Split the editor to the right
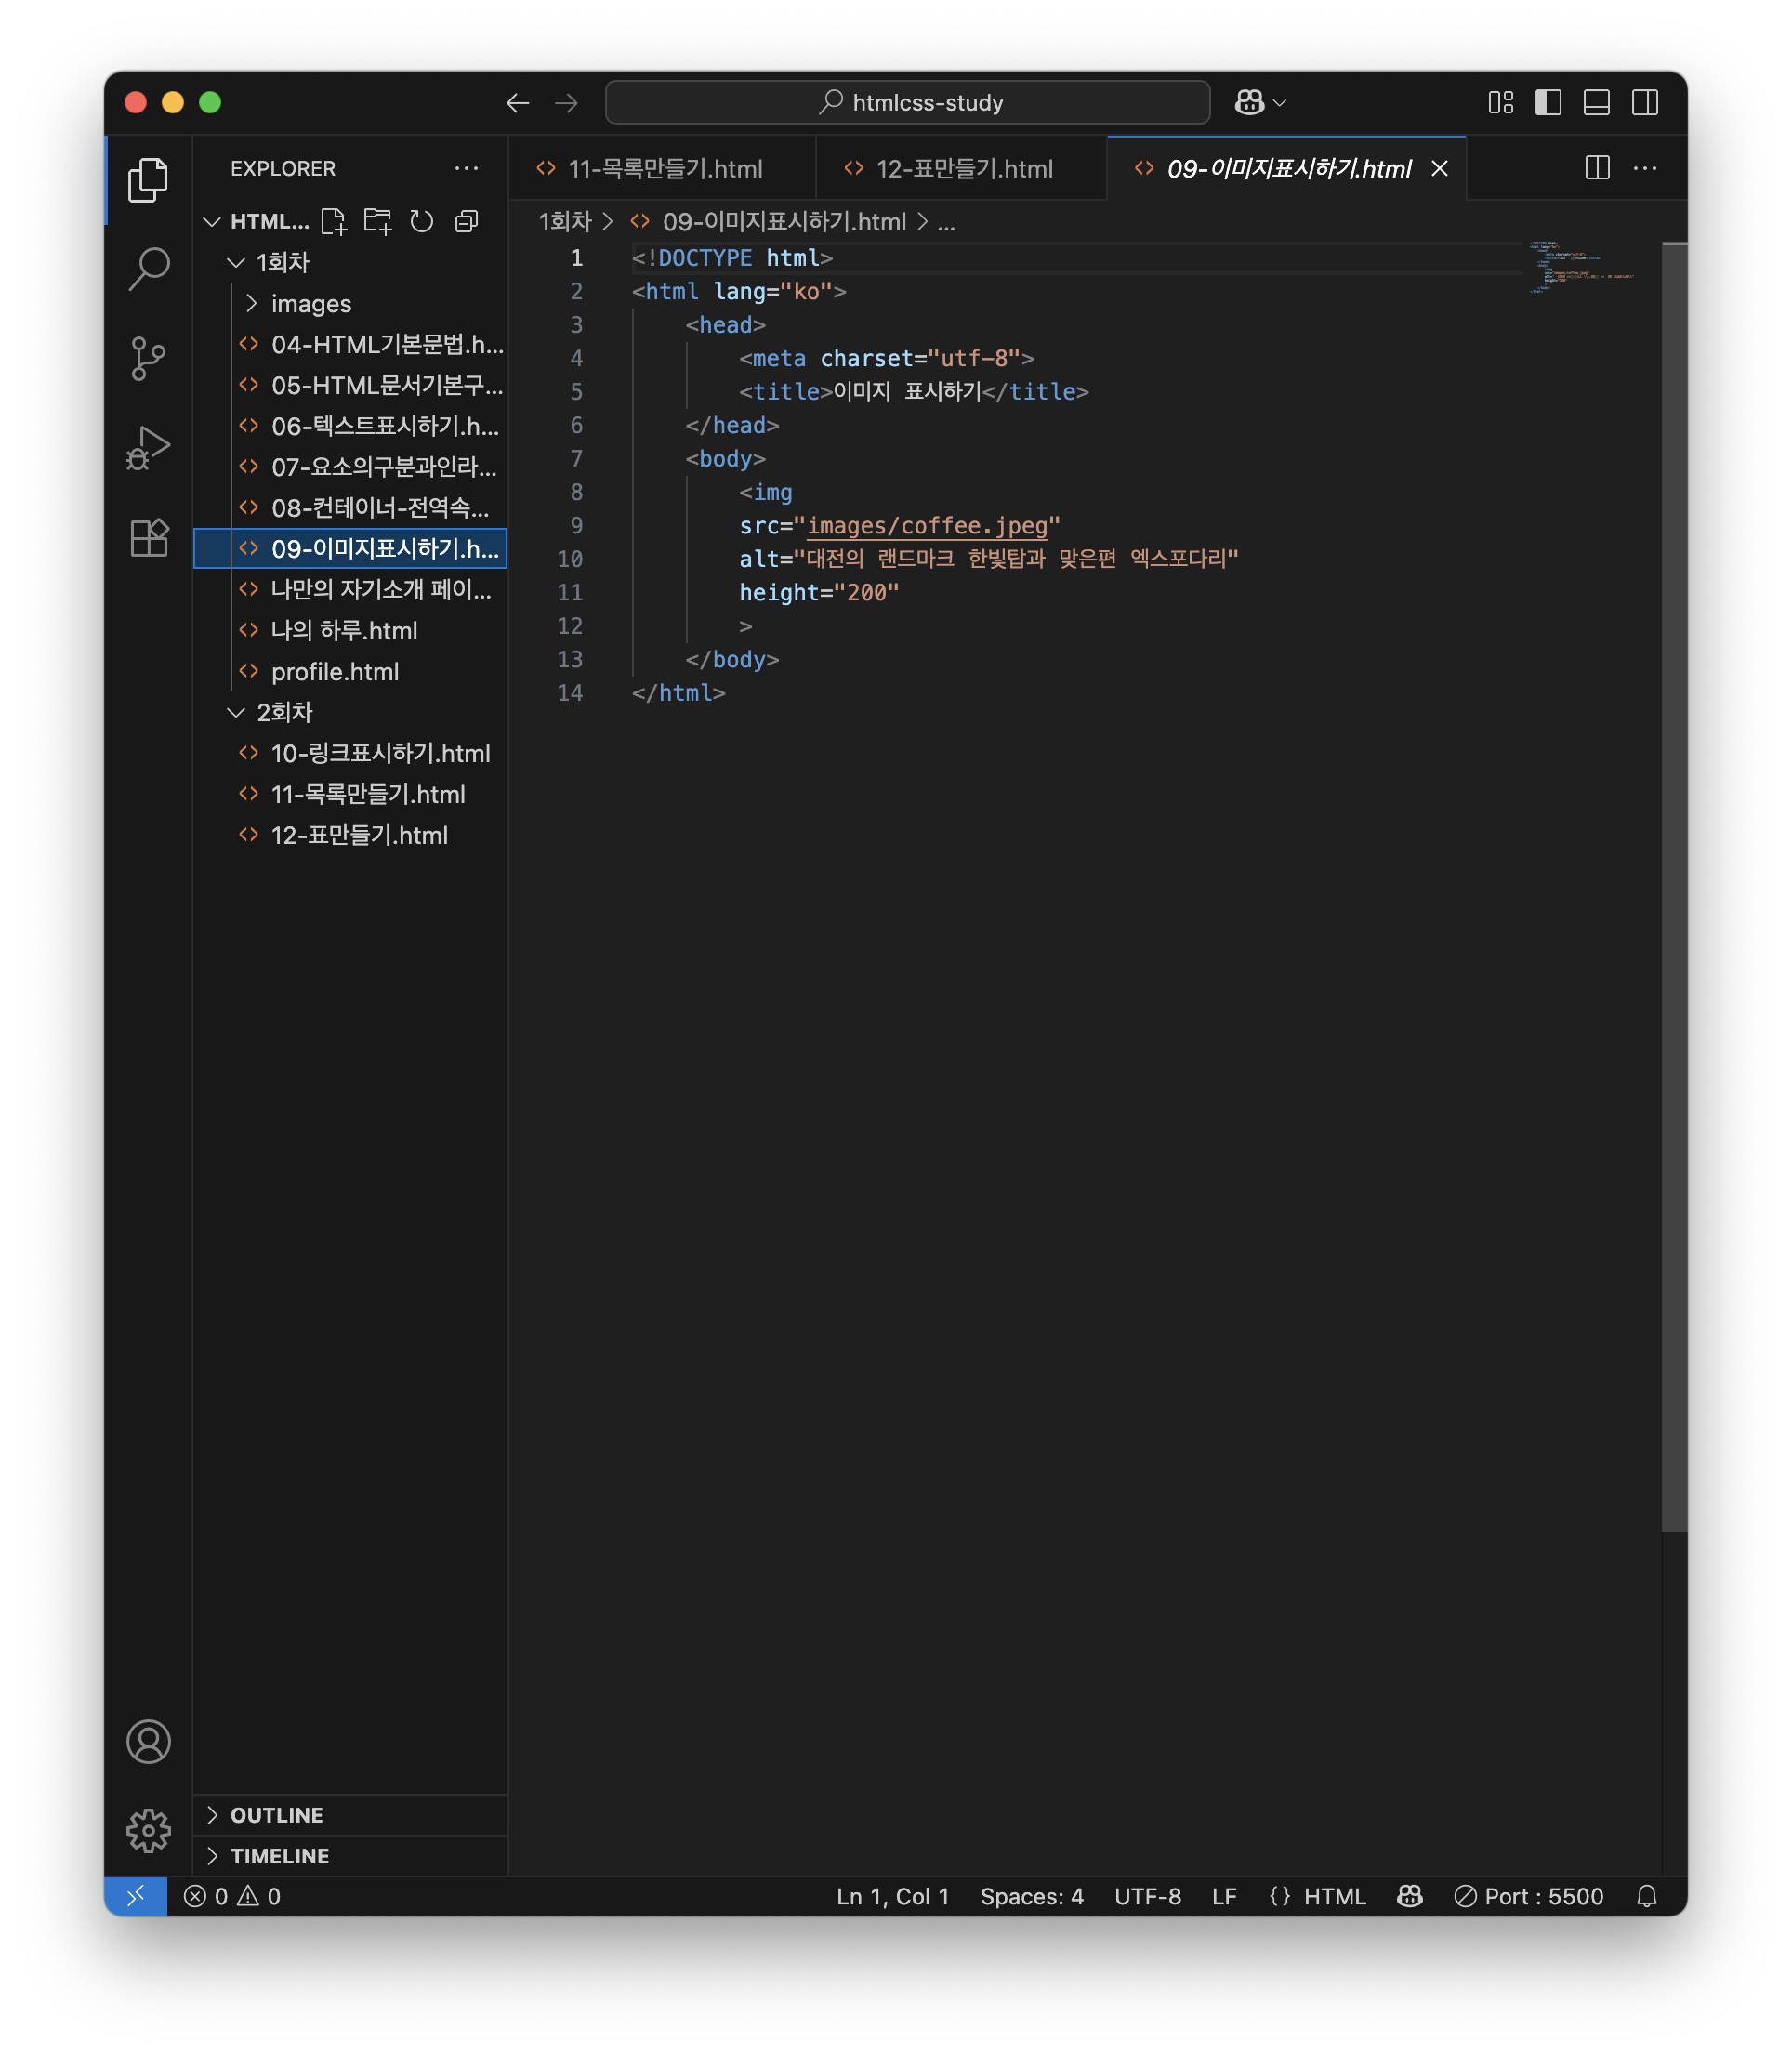Viewport: 1792px width, 2054px height. tap(1597, 168)
